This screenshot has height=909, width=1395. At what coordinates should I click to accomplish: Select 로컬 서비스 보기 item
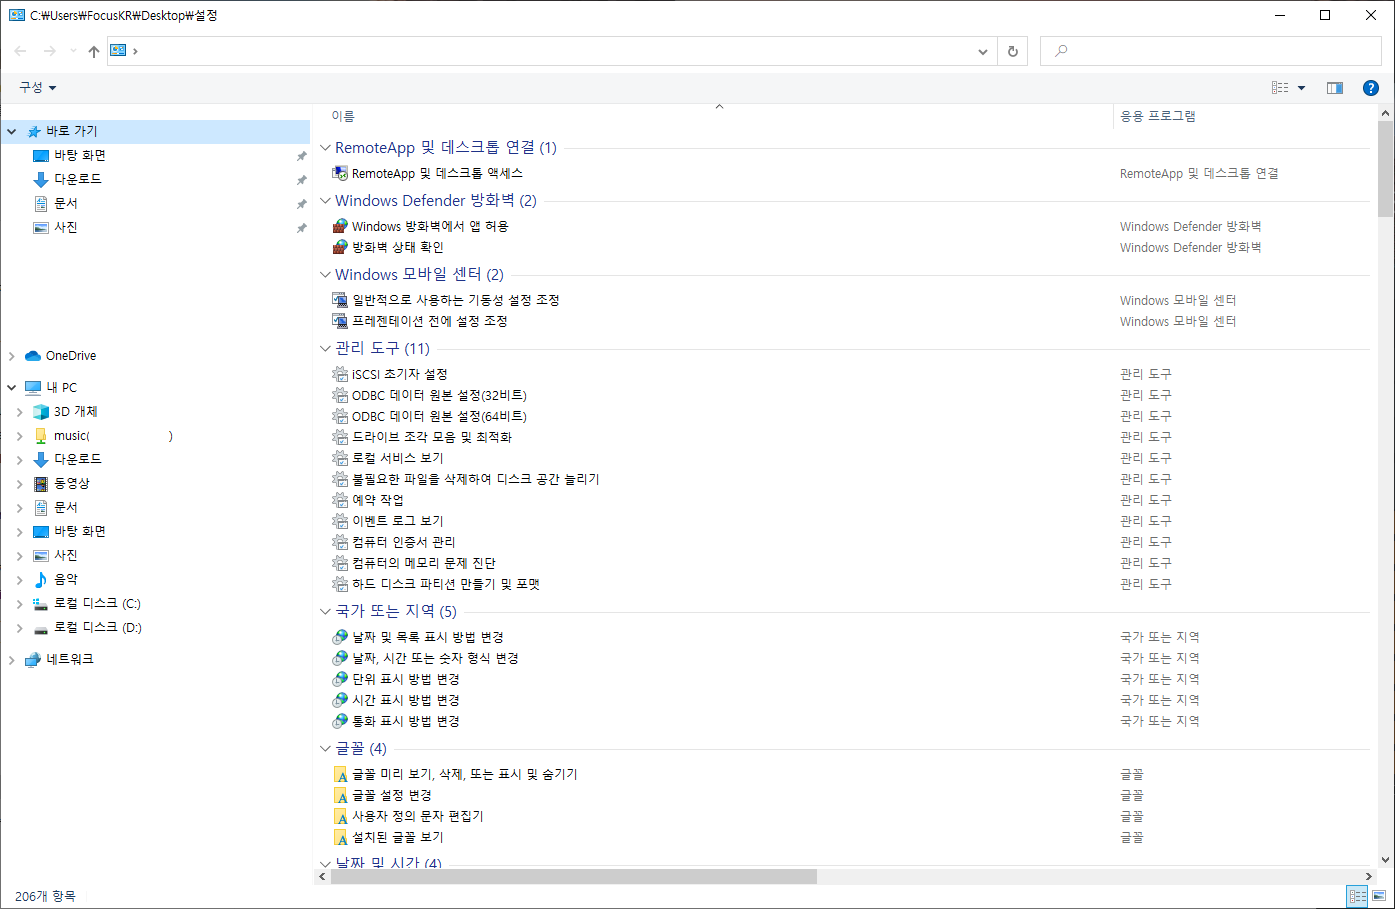(398, 458)
